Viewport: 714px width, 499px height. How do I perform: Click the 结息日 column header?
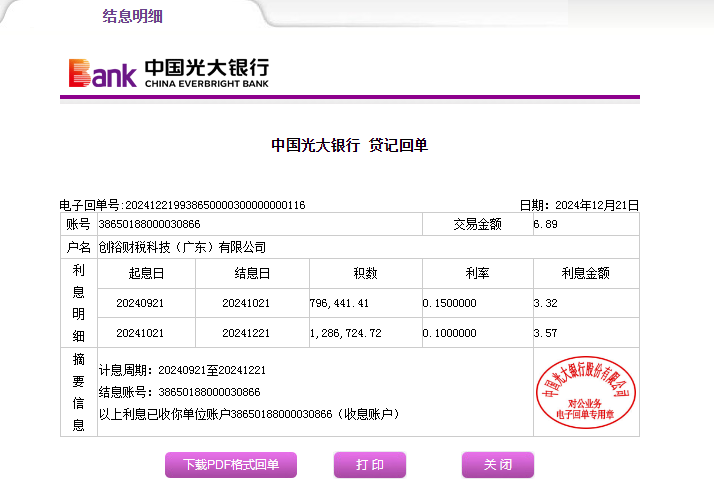[x=252, y=273]
